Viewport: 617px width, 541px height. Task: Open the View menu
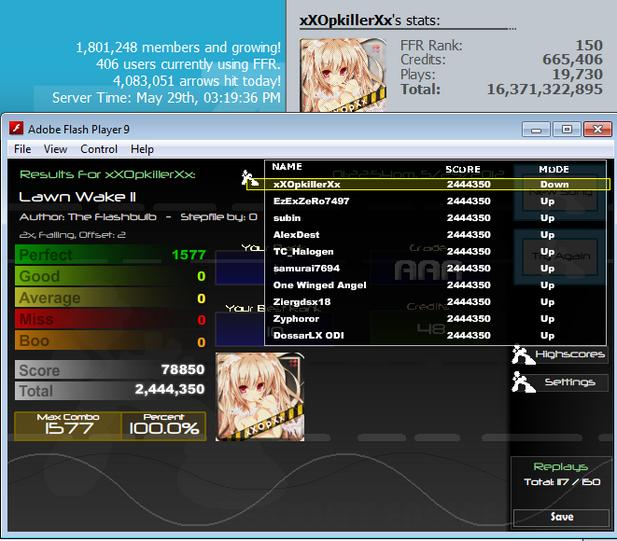[55, 149]
